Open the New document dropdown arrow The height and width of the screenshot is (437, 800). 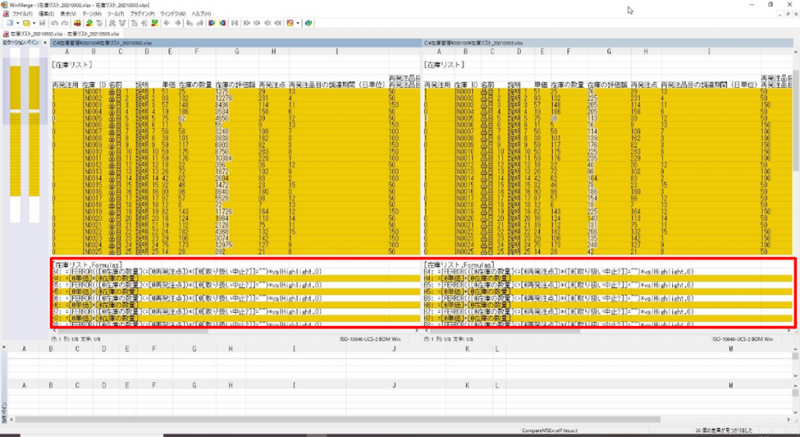[x=18, y=23]
